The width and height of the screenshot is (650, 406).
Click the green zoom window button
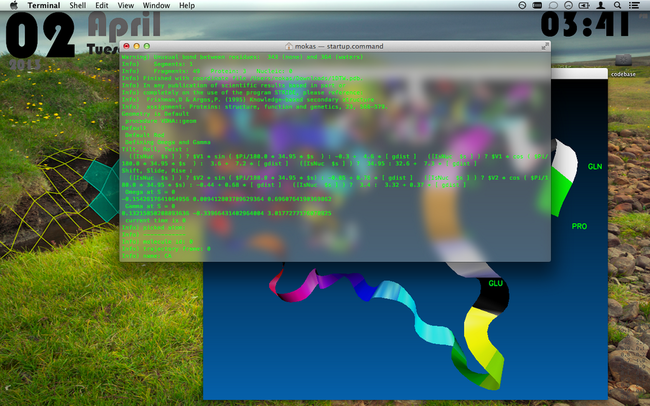pyautogui.click(x=147, y=46)
